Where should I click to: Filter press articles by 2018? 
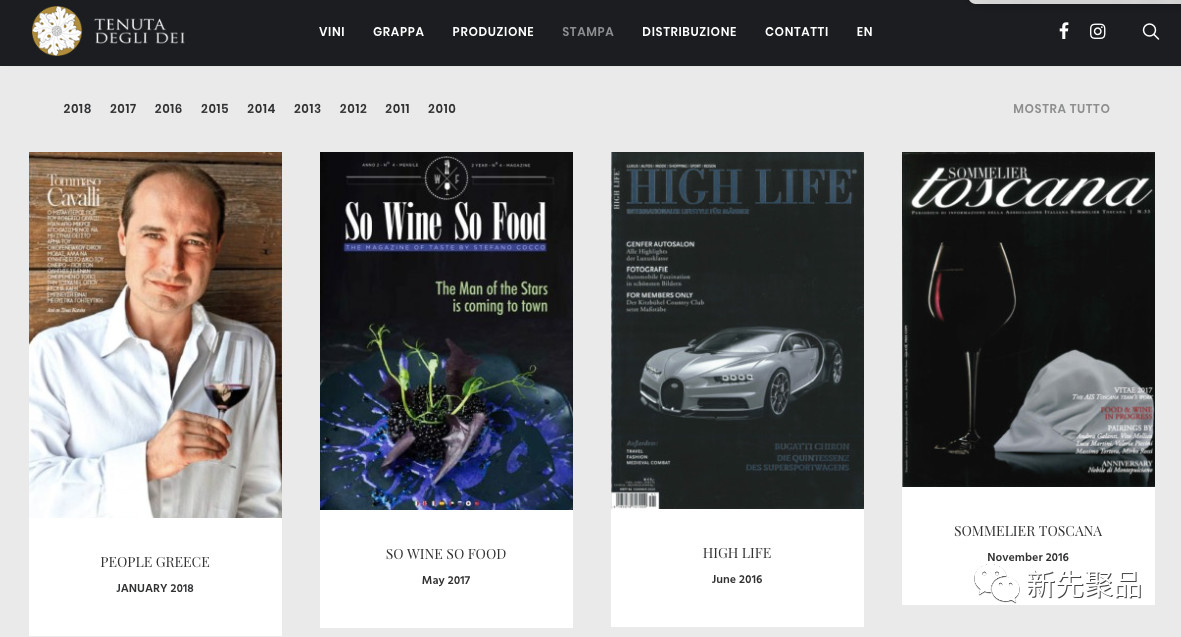tap(77, 109)
